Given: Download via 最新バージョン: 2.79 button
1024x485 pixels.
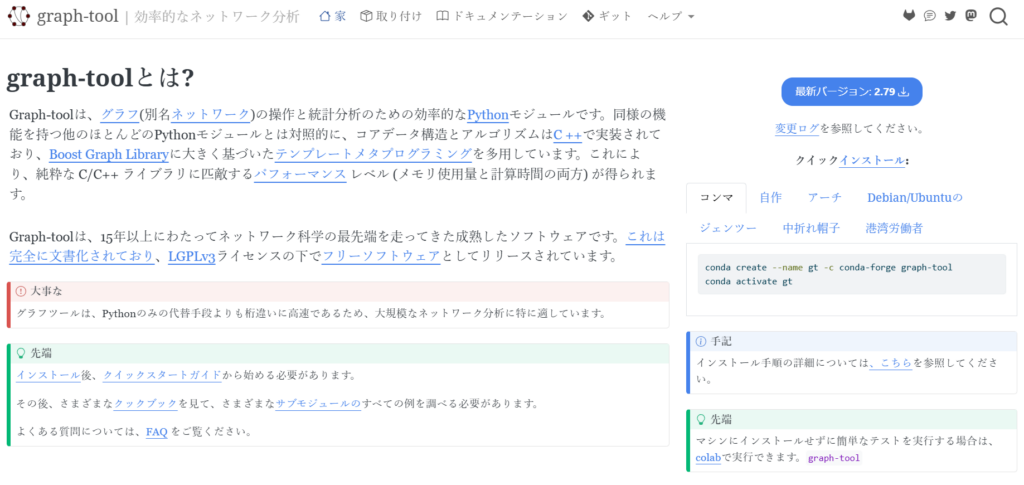Looking at the screenshot, I should coord(852,92).
